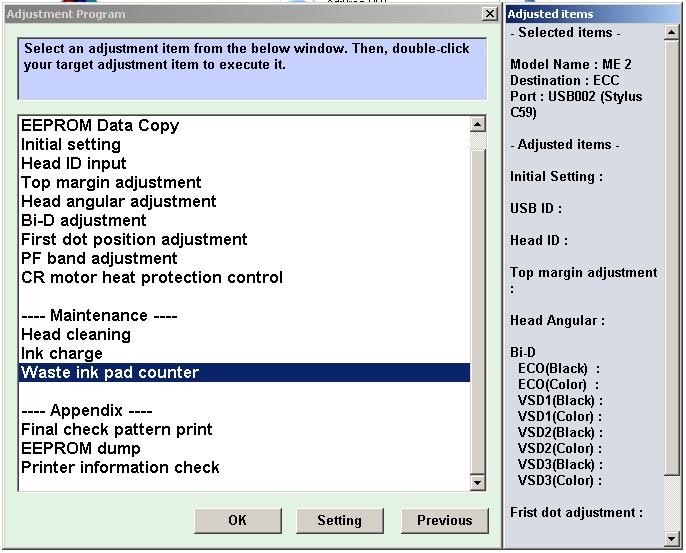This screenshot has height=553, width=686.
Task: Click the OK button
Action: (238, 520)
